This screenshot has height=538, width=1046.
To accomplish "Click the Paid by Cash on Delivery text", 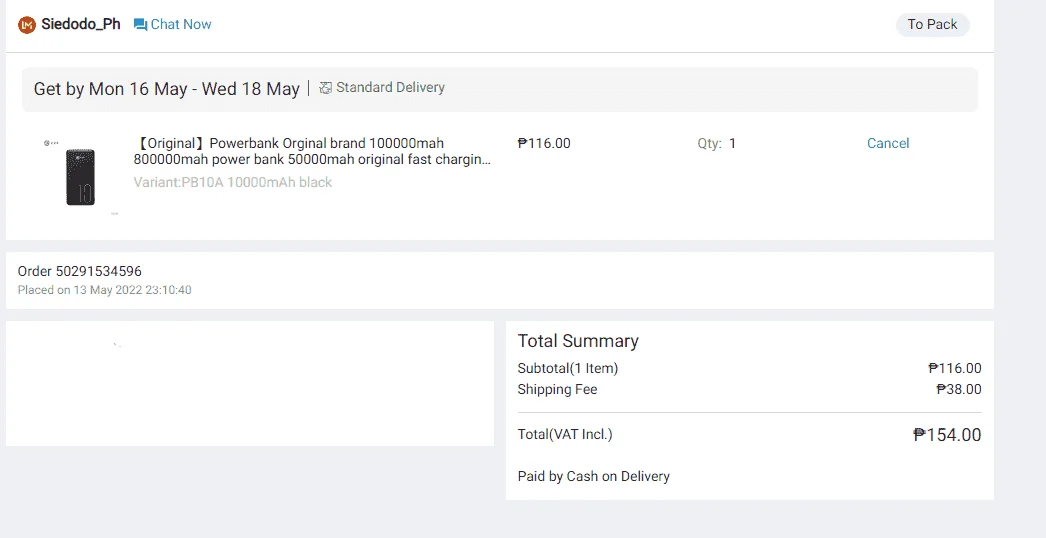I will pos(594,477).
